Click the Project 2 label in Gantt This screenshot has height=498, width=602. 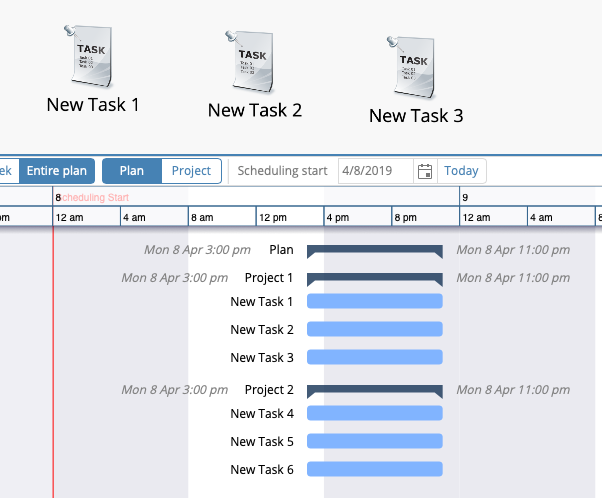pos(269,390)
